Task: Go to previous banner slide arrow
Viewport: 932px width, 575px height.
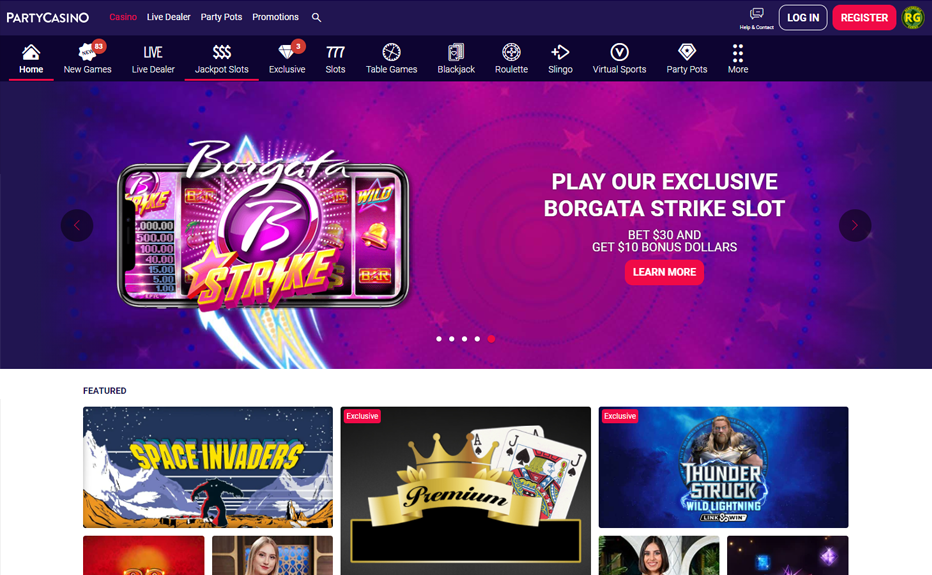Action: click(x=77, y=225)
